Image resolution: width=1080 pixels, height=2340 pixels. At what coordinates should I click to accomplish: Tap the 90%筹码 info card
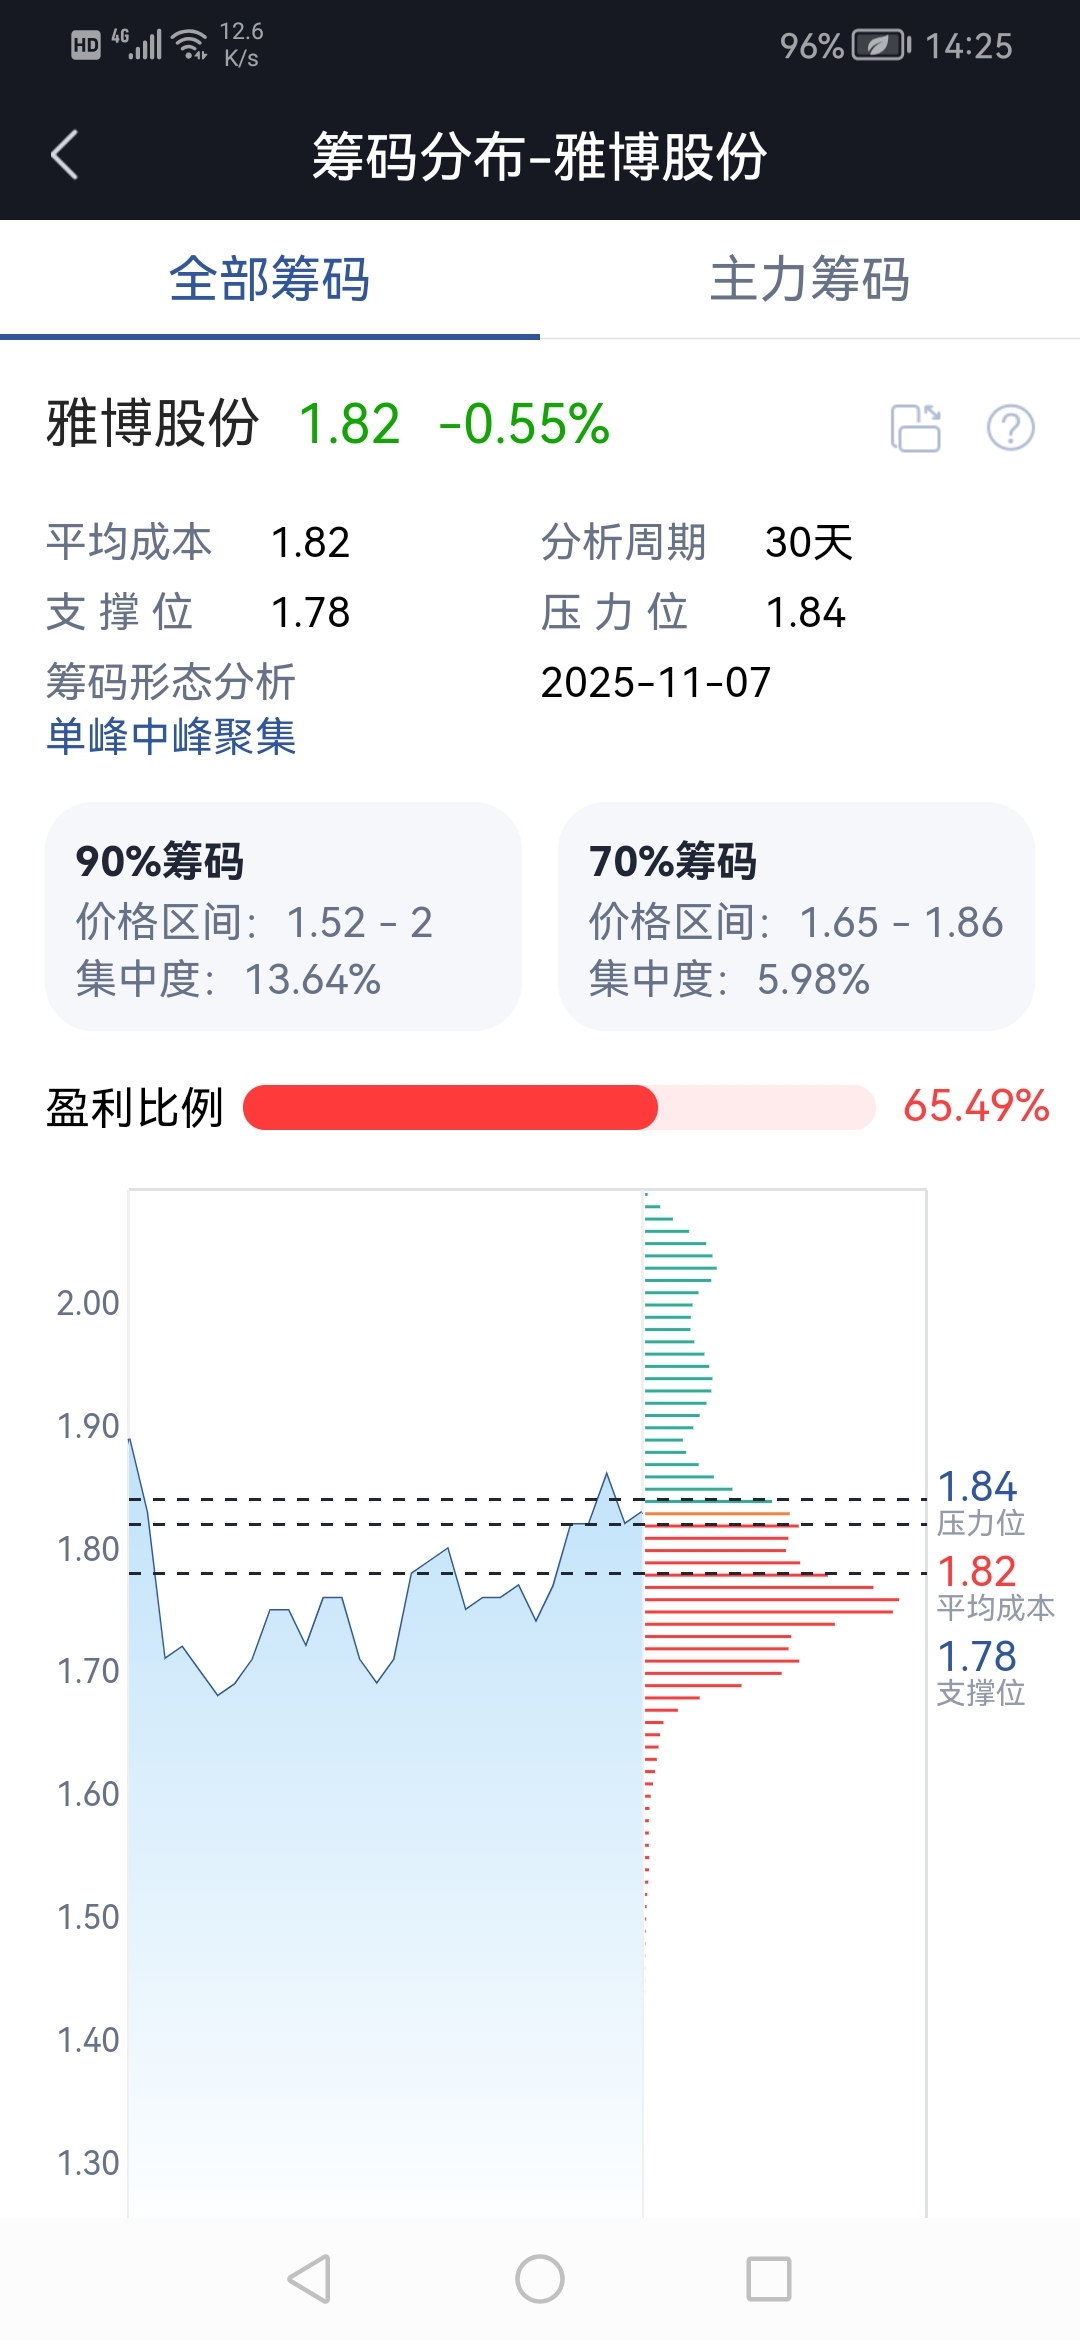coord(283,916)
